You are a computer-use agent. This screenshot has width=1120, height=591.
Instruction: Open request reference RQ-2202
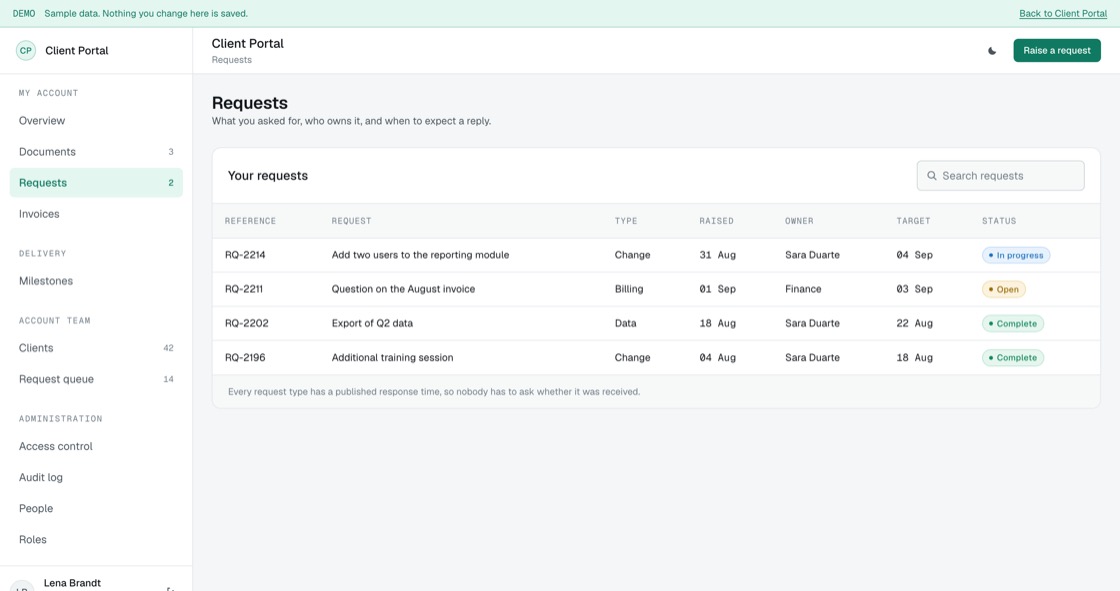click(246, 324)
